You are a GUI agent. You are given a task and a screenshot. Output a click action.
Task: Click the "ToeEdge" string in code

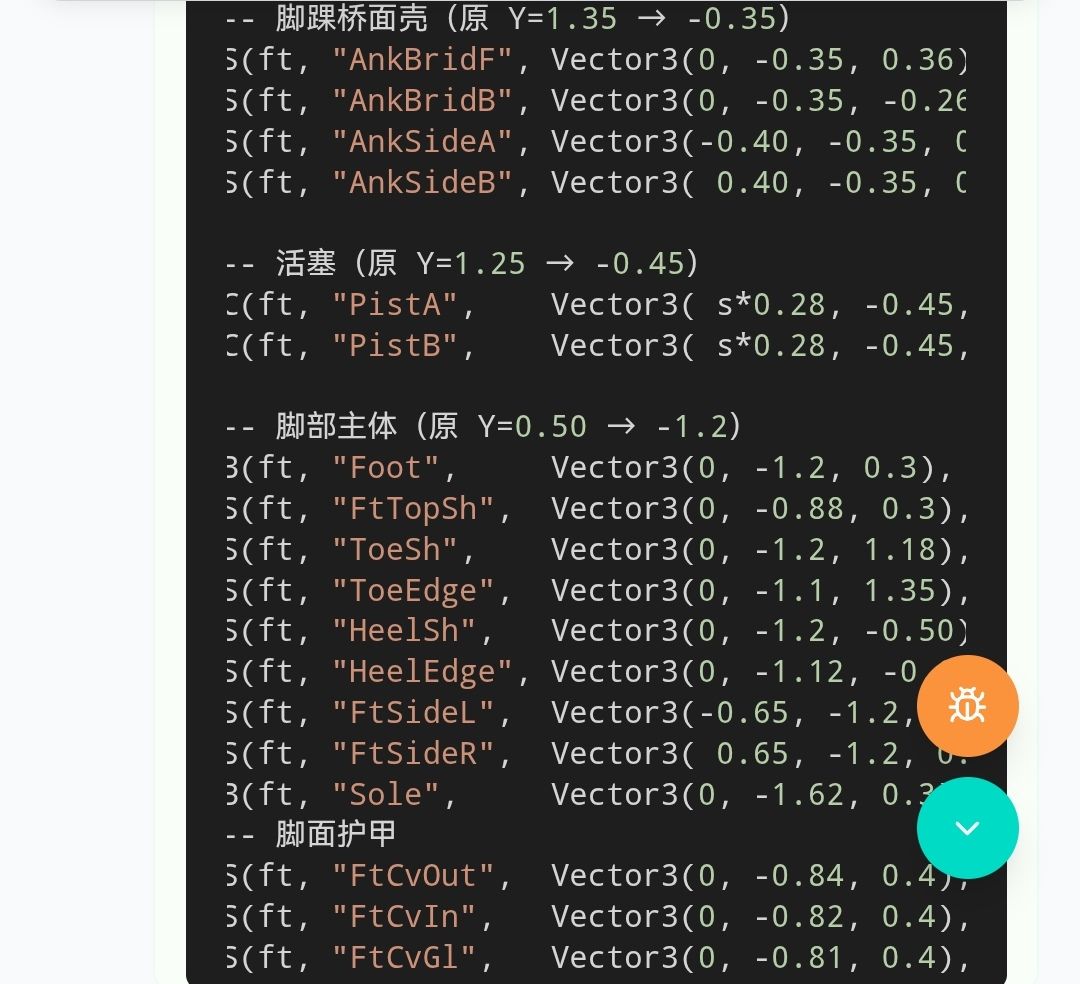pos(413,591)
